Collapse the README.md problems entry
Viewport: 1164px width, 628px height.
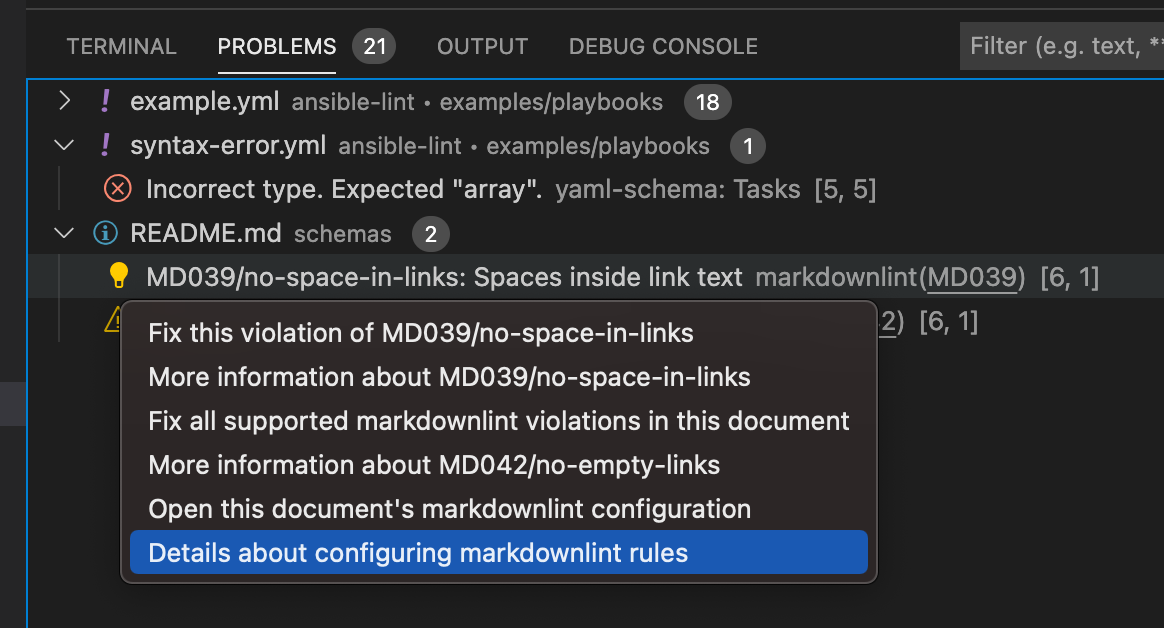pyautogui.click(x=63, y=232)
